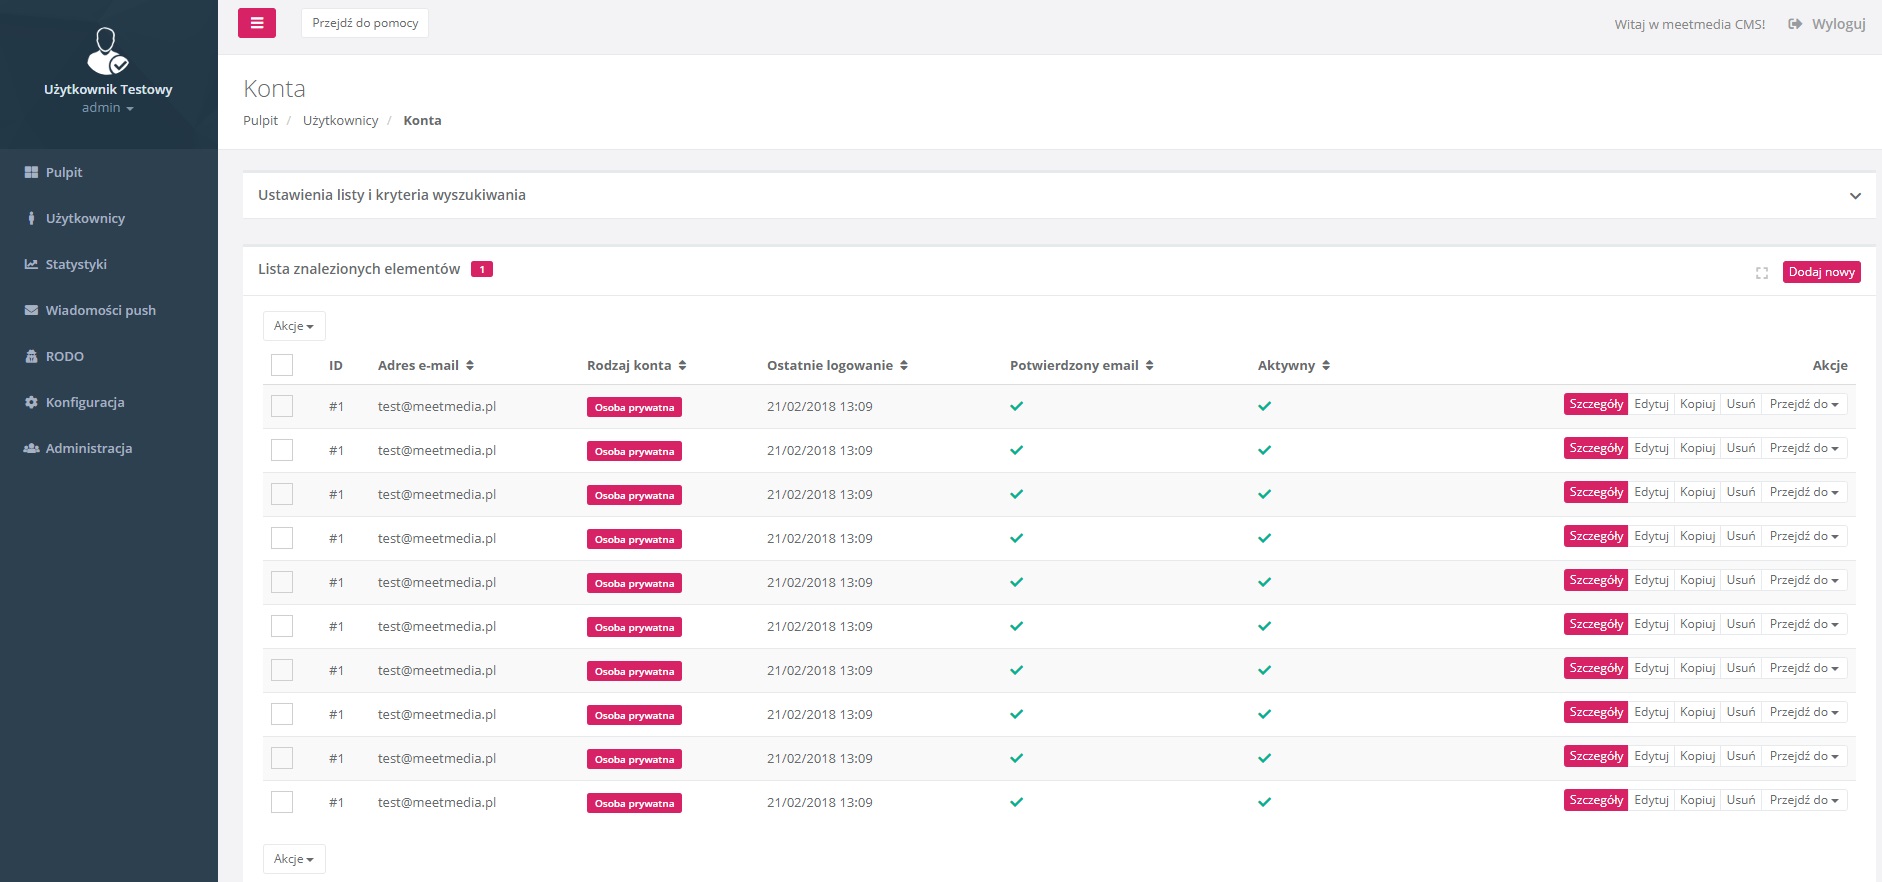Image resolution: width=1882 pixels, height=882 pixels.
Task: Check the first row's selection checkbox
Action: pos(282,406)
